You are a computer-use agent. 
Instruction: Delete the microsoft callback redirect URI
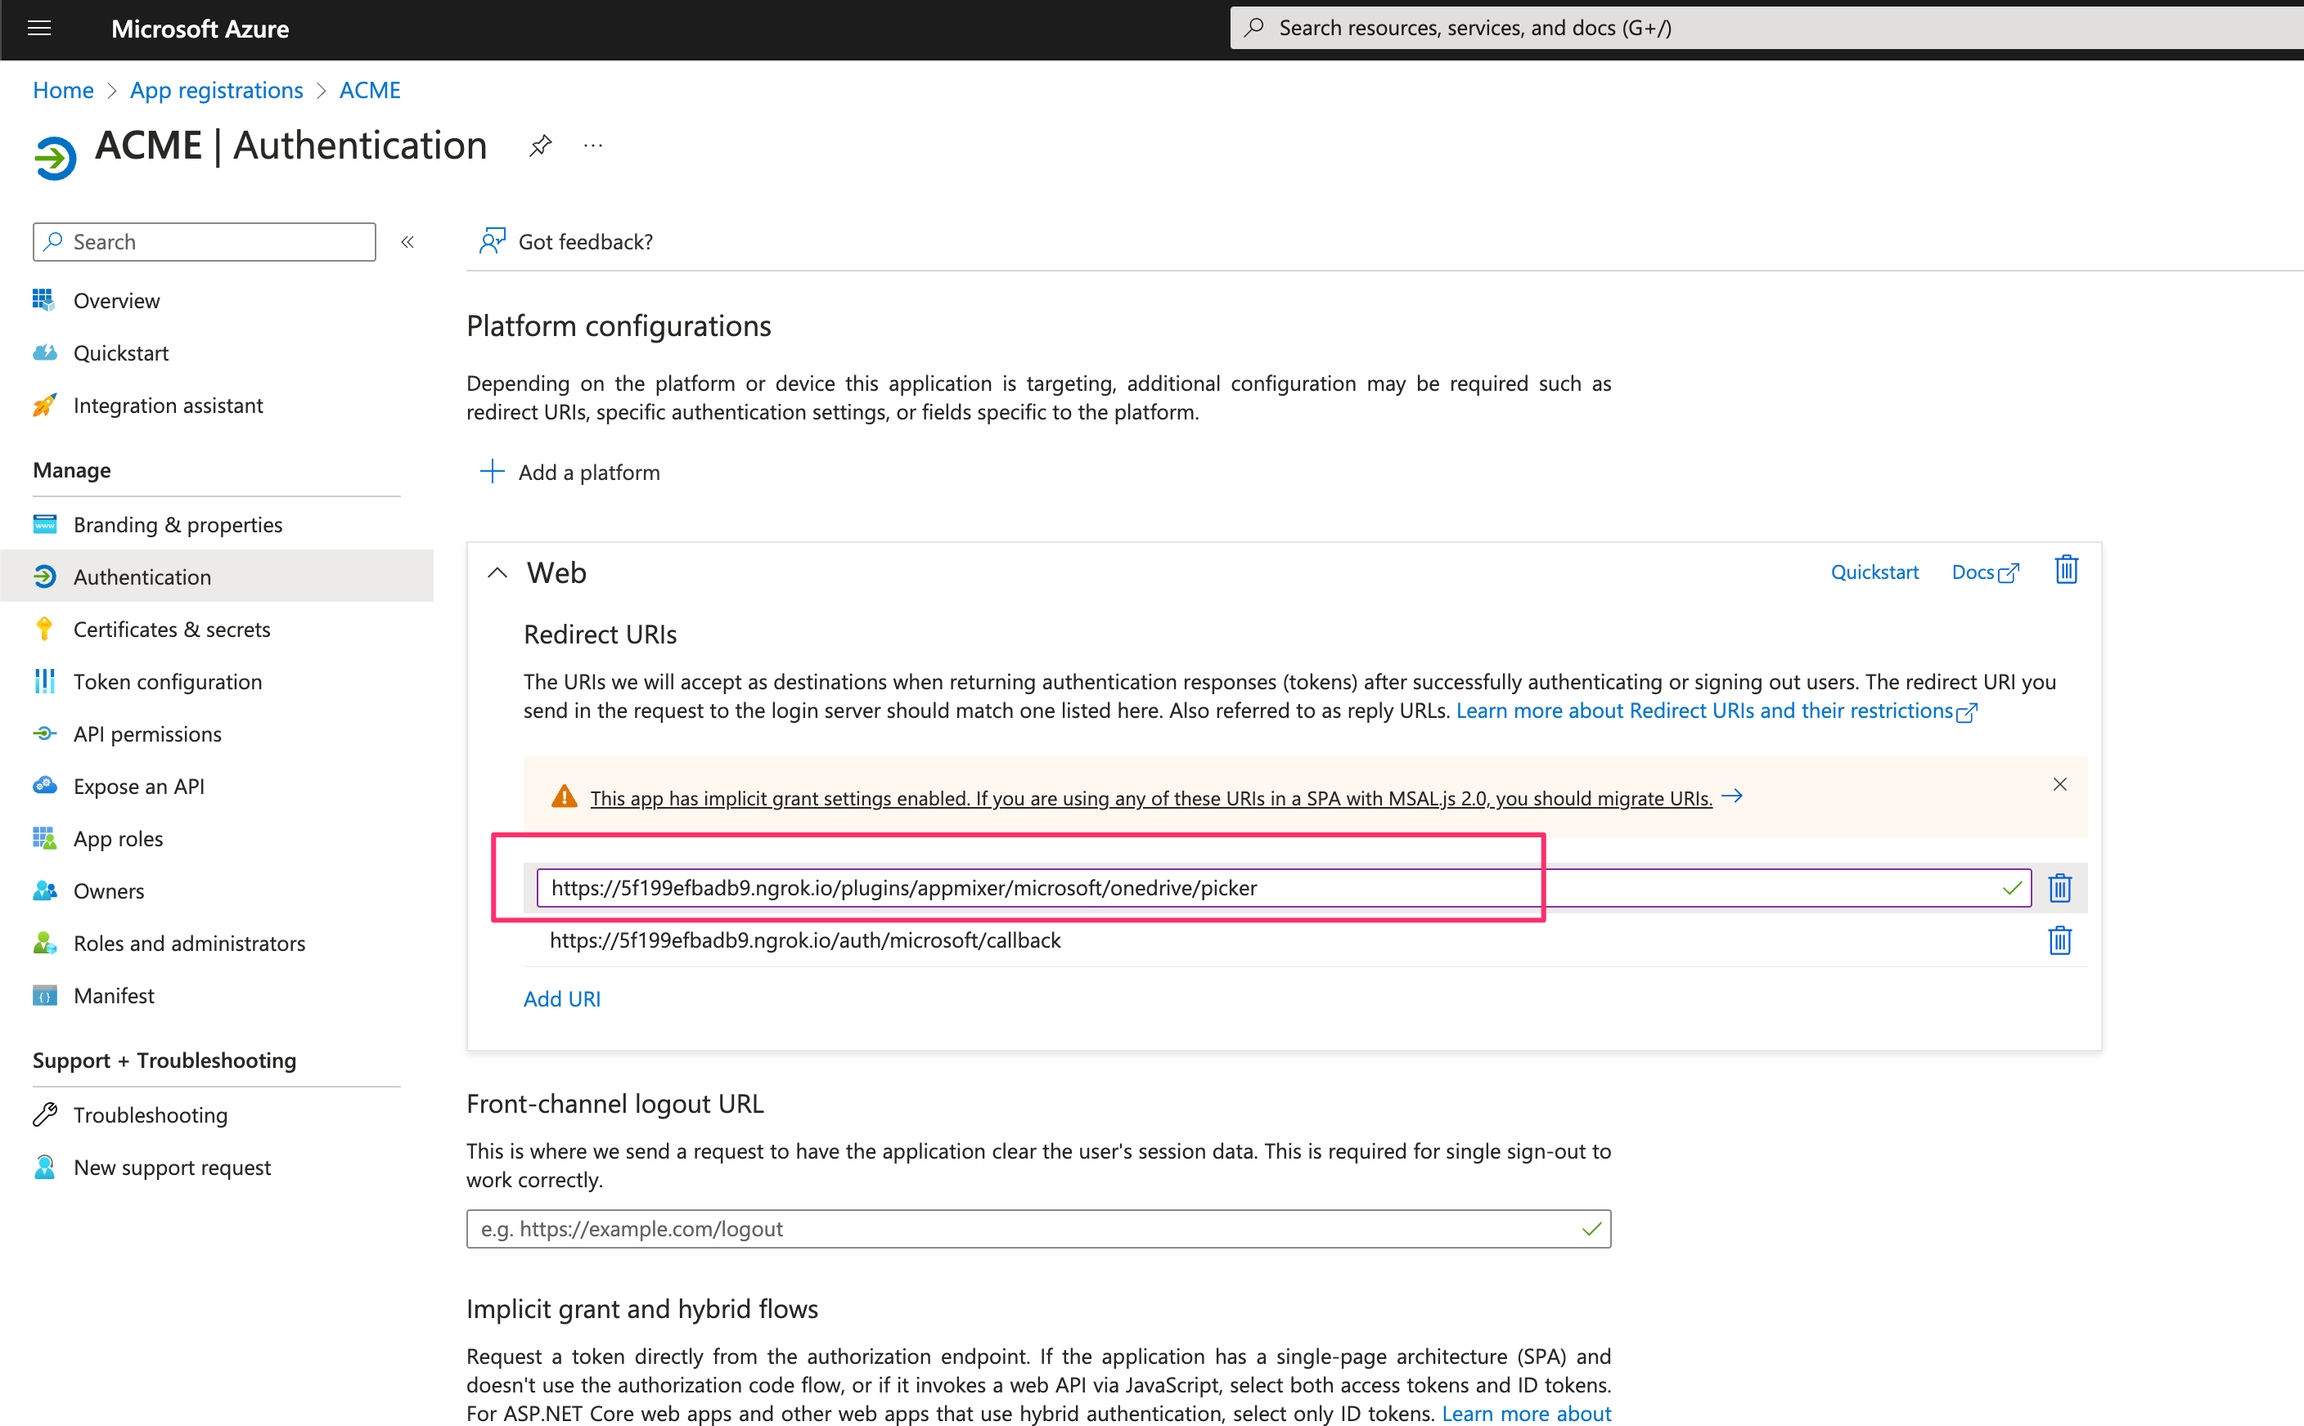pyautogui.click(x=2059, y=940)
